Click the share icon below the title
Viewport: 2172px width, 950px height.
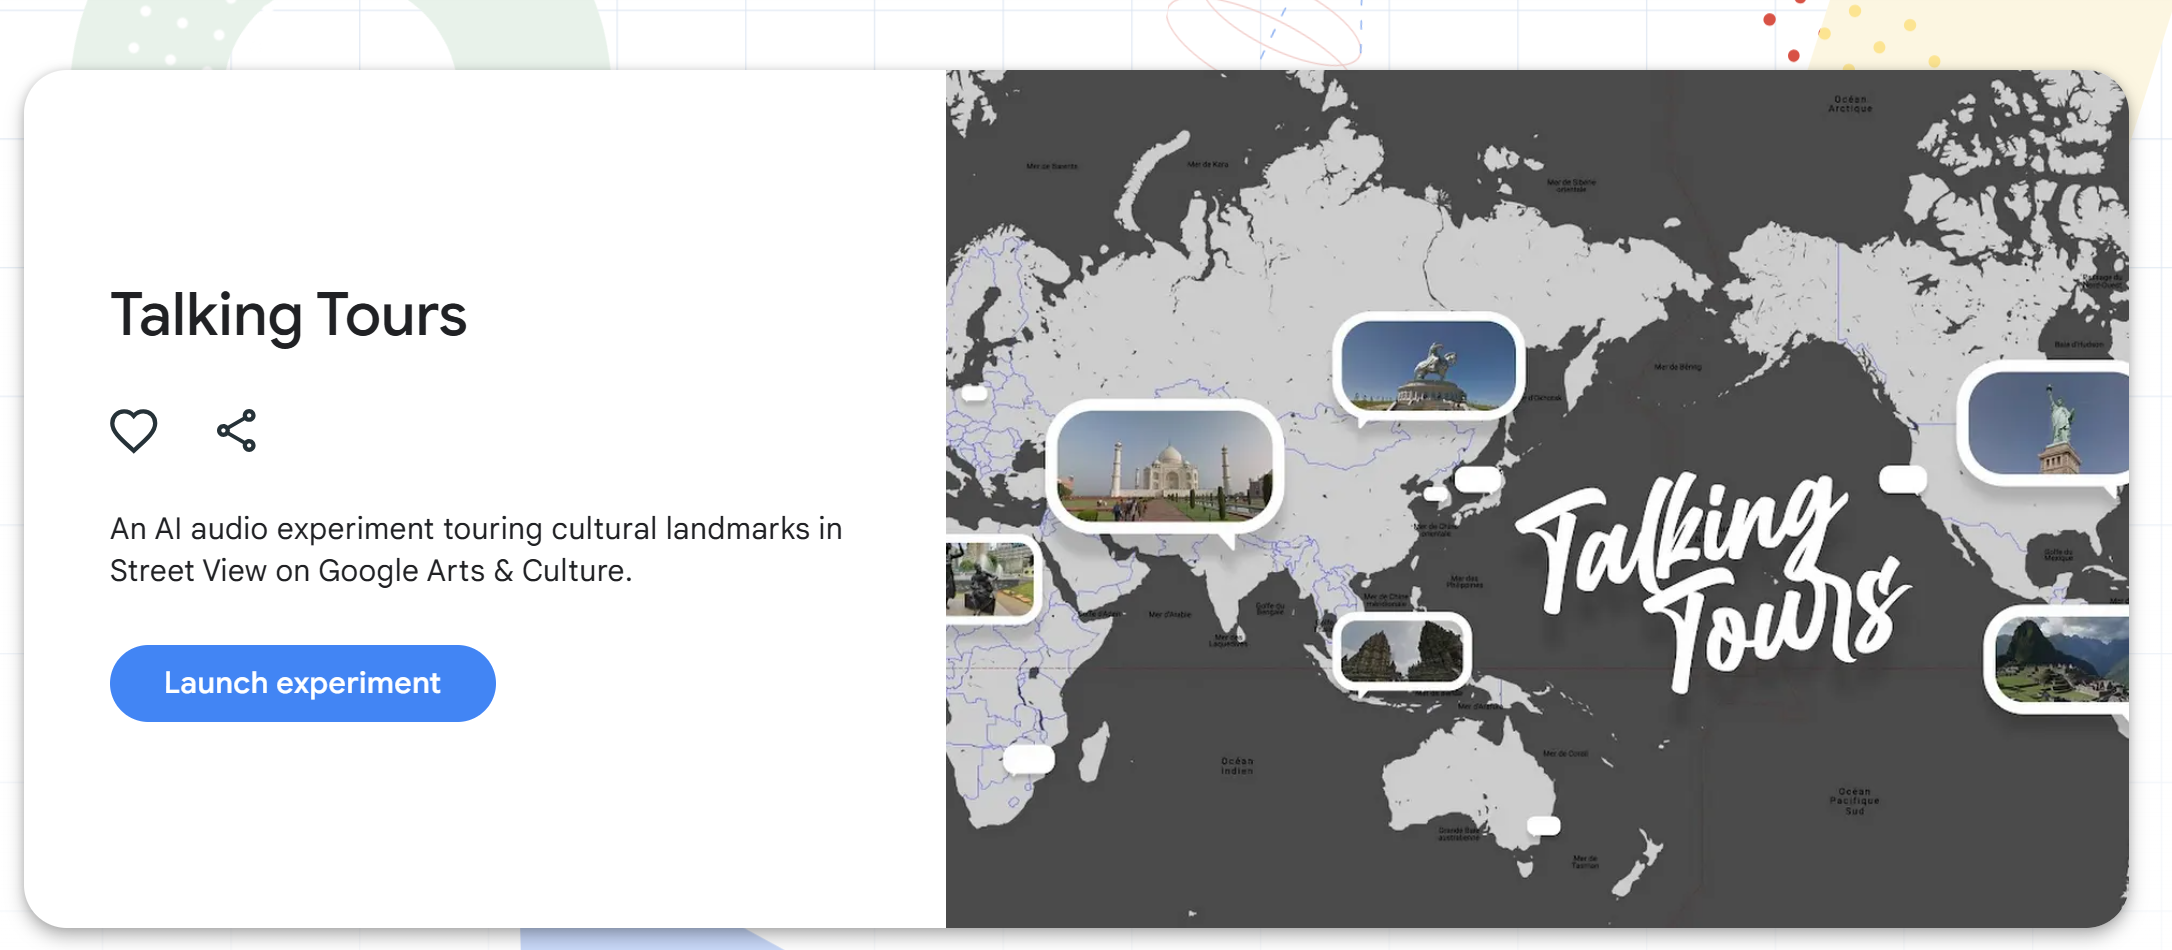point(237,431)
